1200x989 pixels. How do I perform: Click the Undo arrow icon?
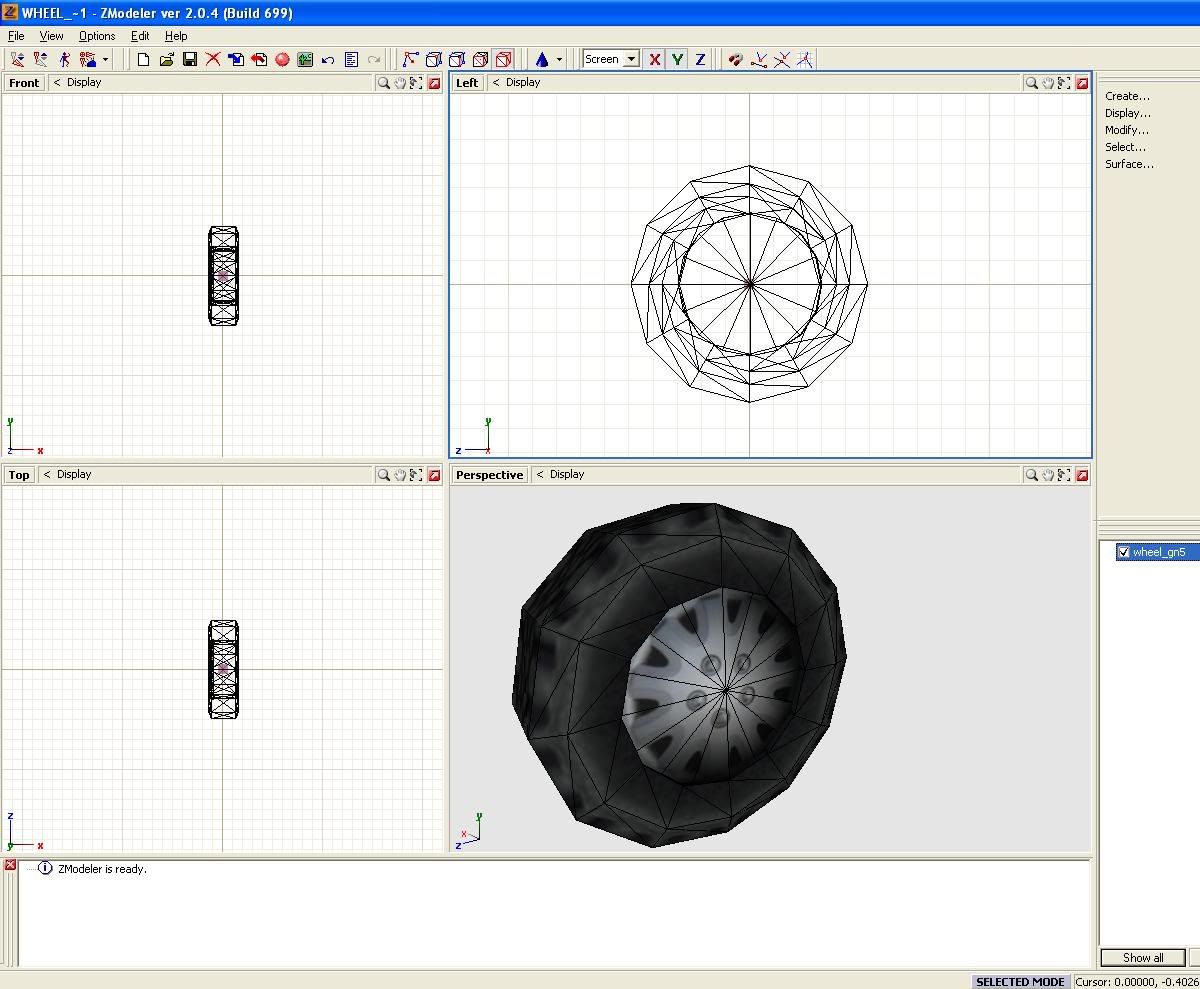coord(328,60)
